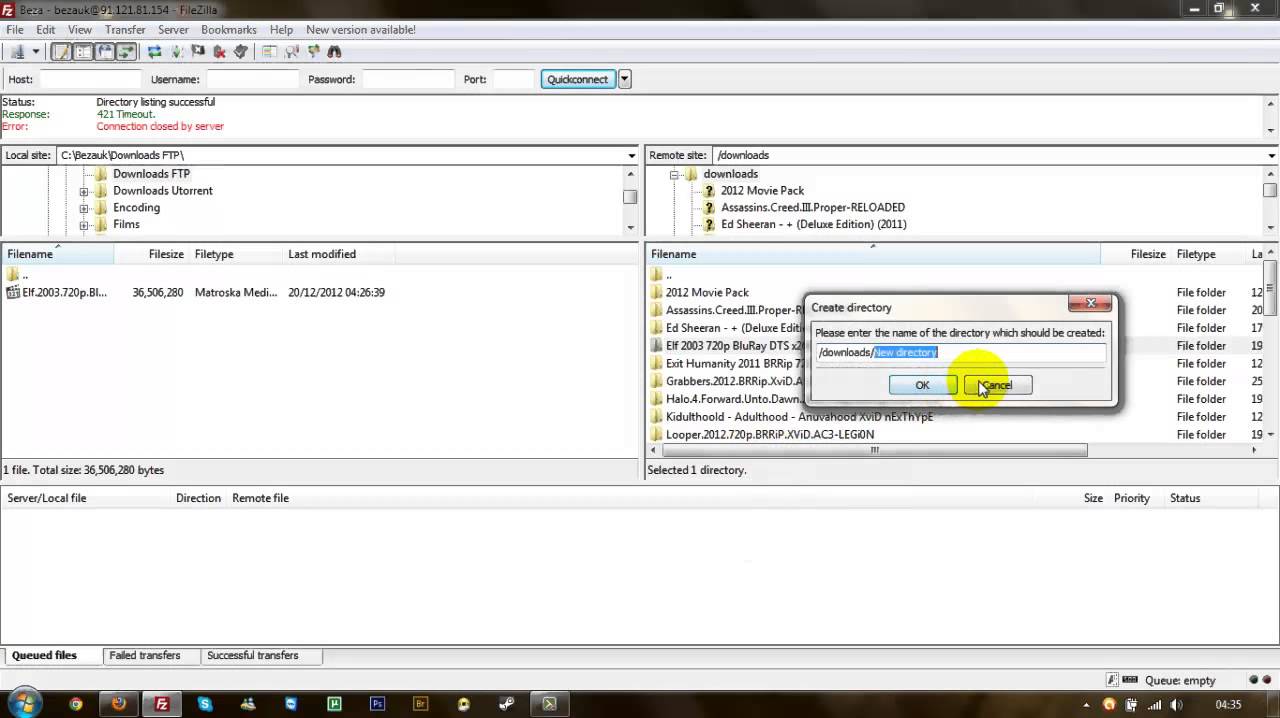
Task: Open Photoshop from the taskbar
Action: pos(377,704)
